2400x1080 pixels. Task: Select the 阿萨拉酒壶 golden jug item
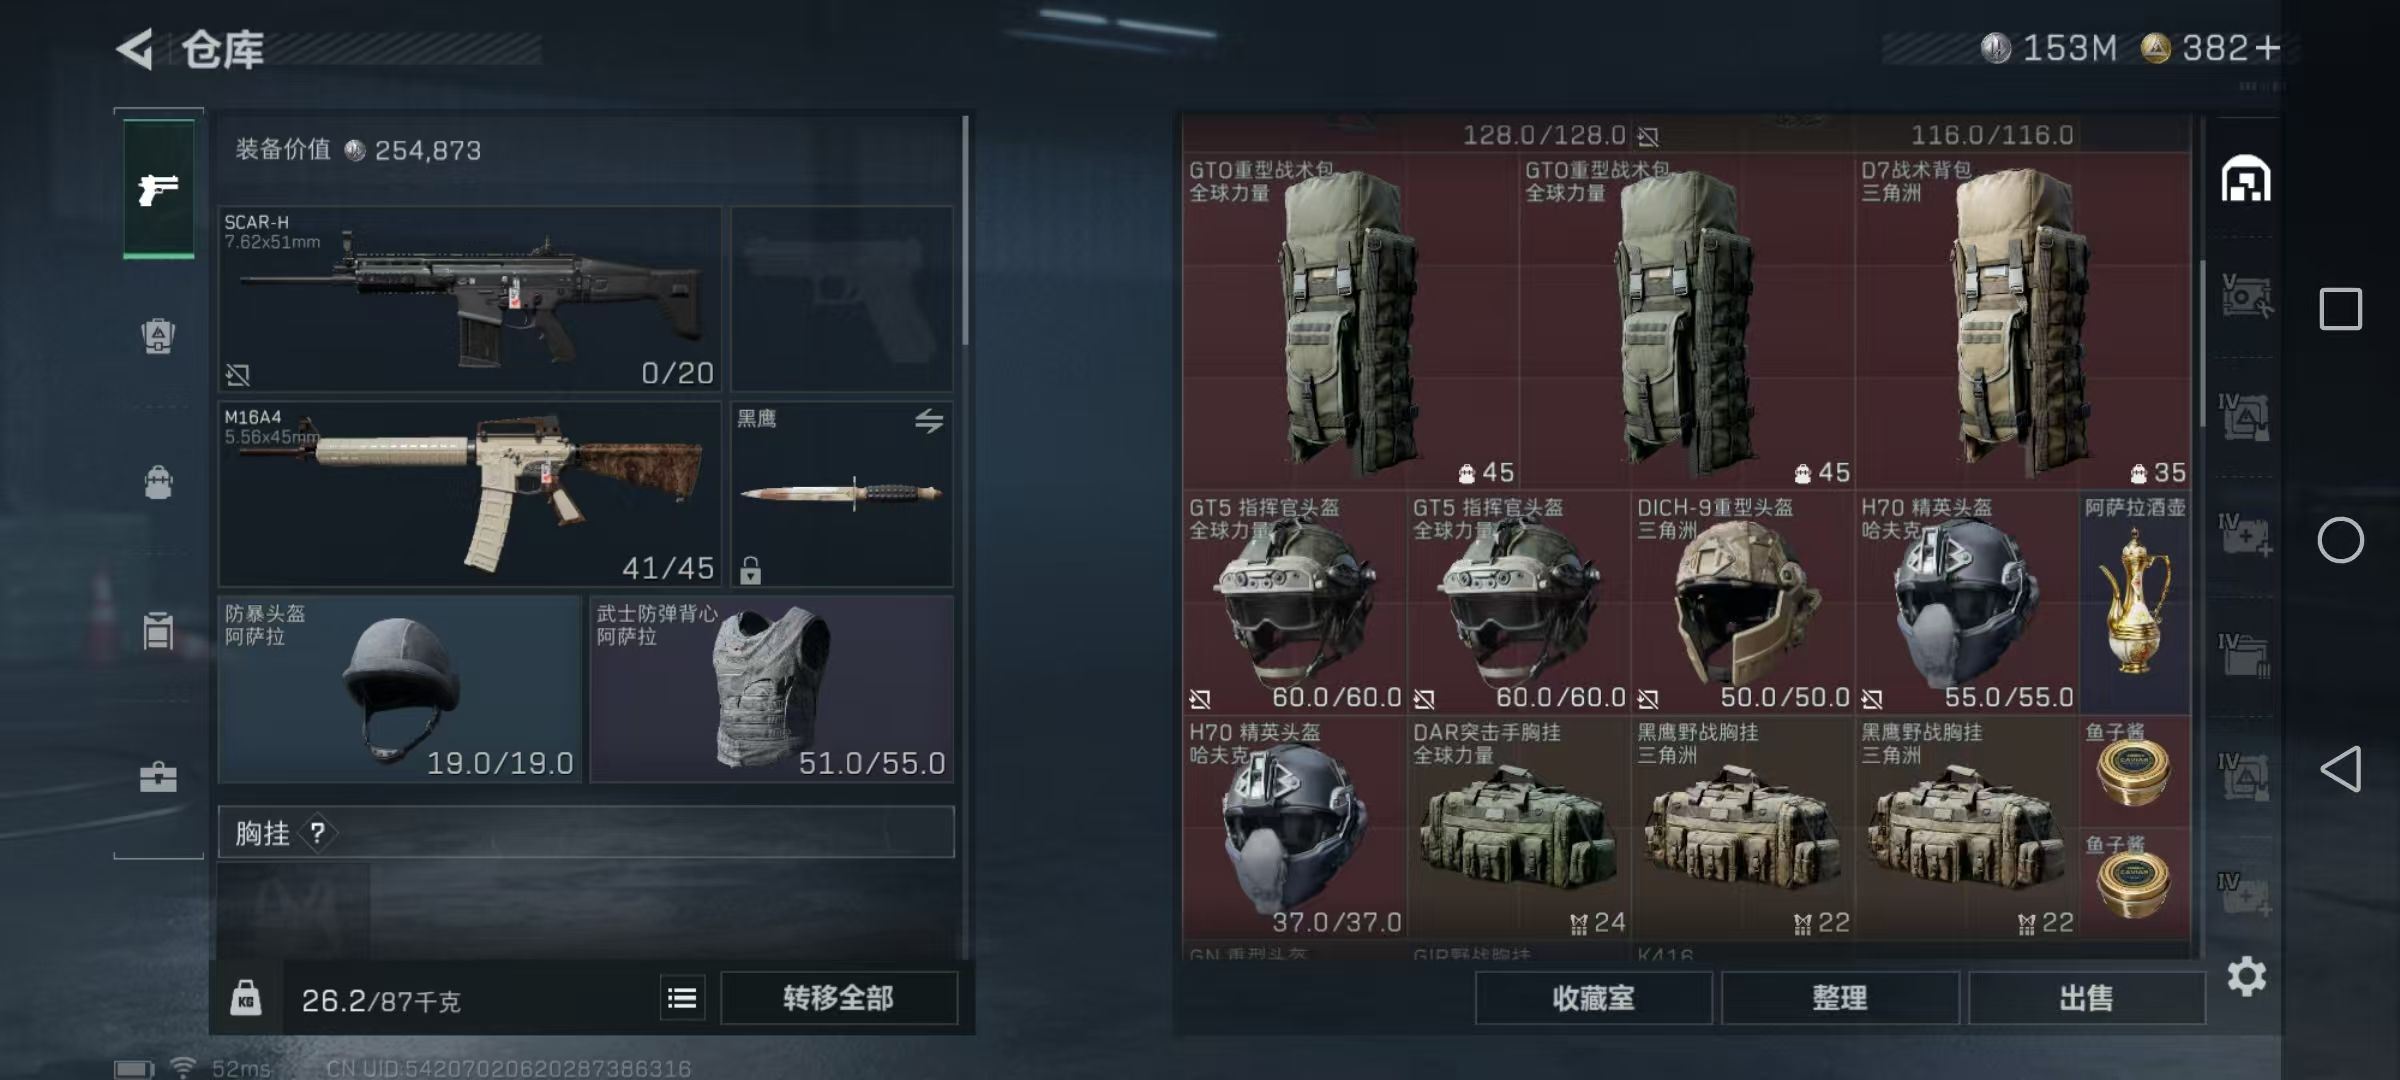click(2135, 602)
